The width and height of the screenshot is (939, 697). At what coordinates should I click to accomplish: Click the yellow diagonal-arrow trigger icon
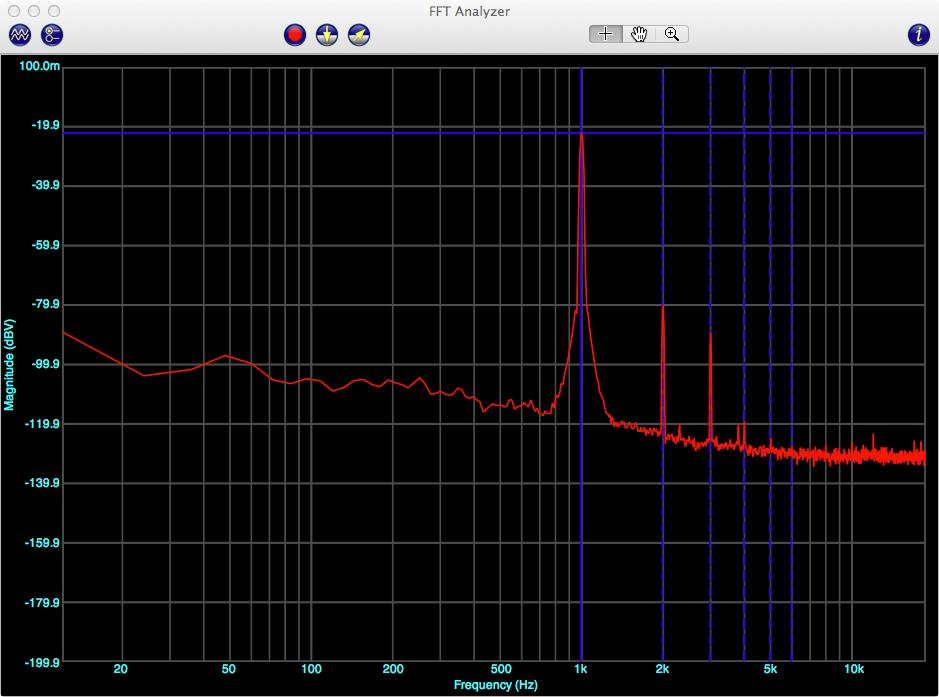coord(359,35)
